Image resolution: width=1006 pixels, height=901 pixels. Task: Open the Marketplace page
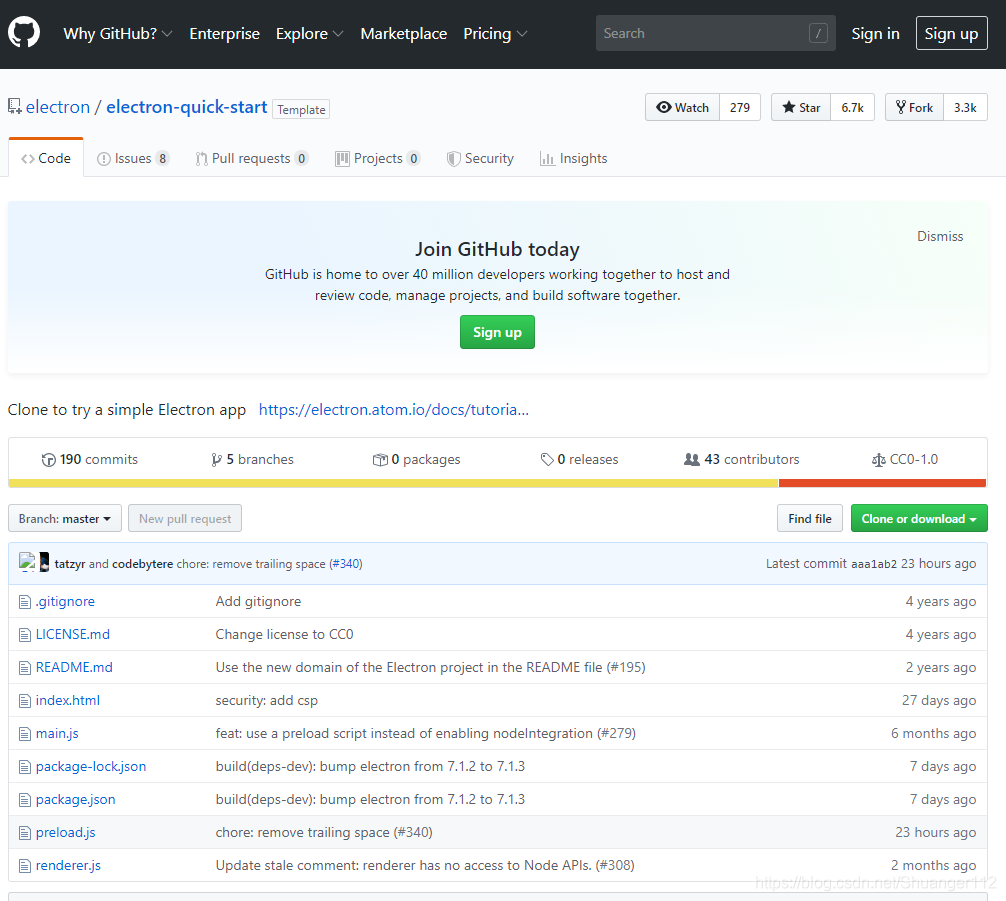click(x=404, y=33)
